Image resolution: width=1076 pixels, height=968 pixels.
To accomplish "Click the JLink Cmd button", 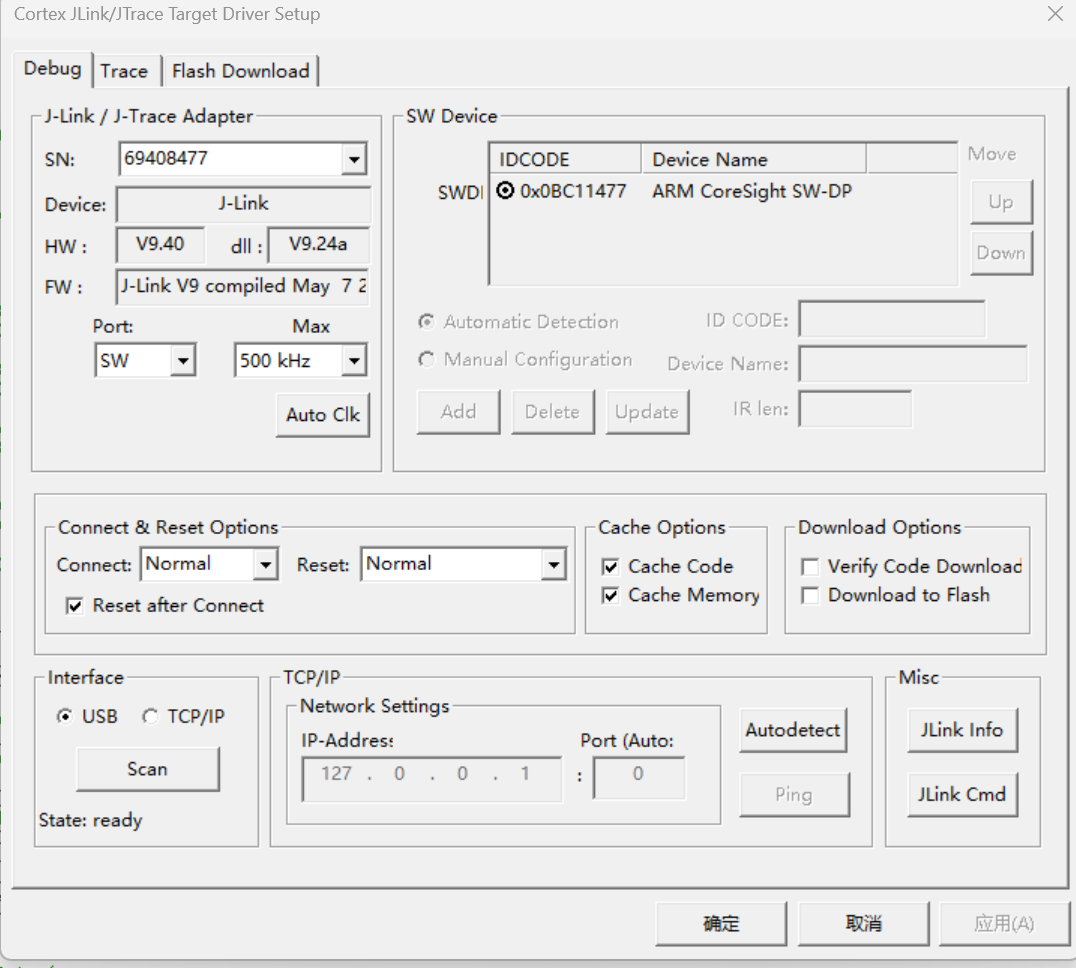I will [x=961, y=794].
